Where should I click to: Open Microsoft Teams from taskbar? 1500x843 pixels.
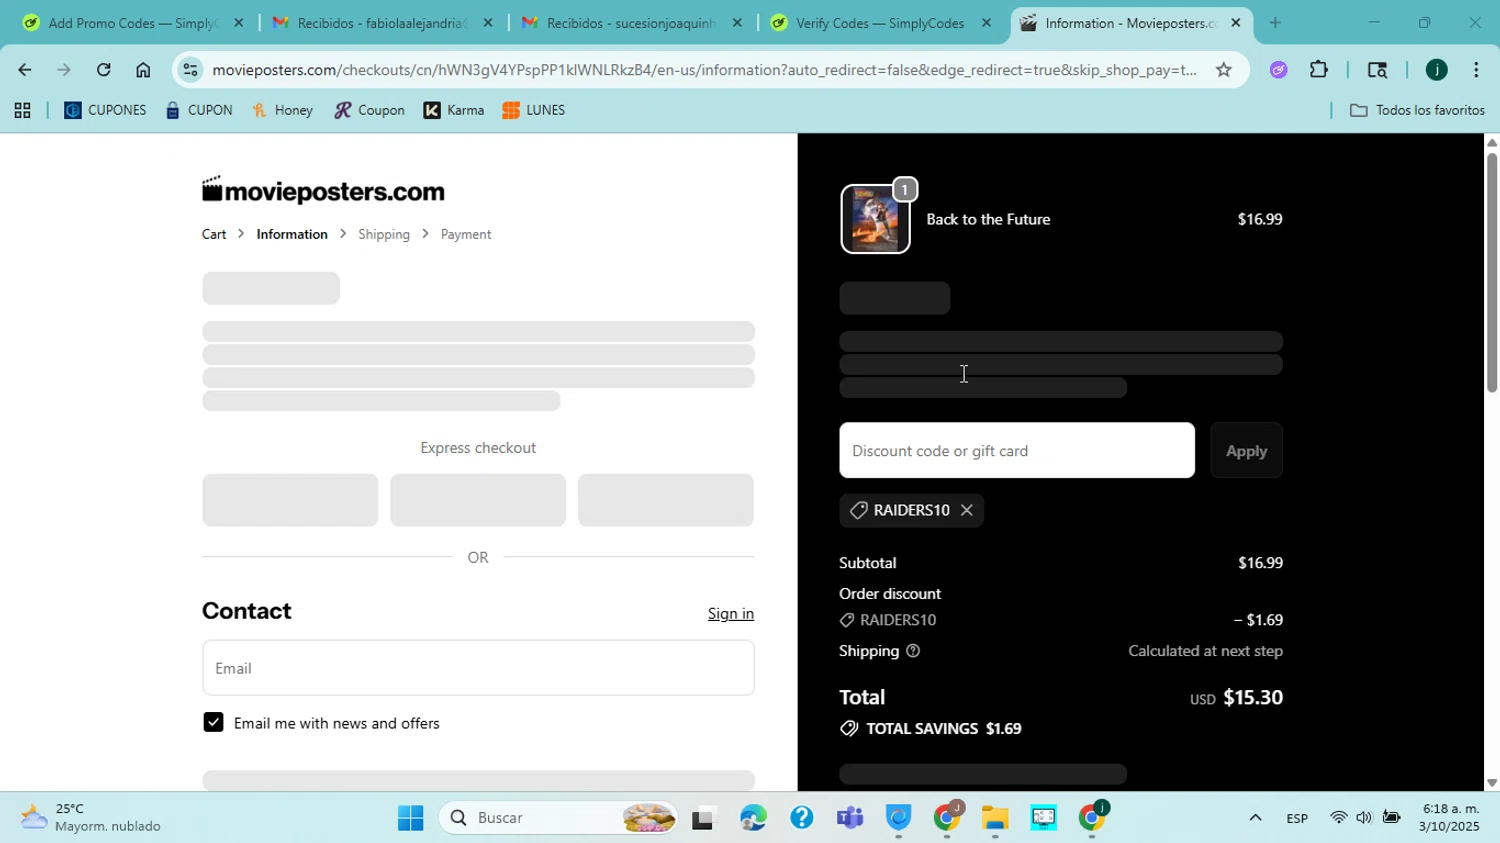pyautogui.click(x=849, y=819)
